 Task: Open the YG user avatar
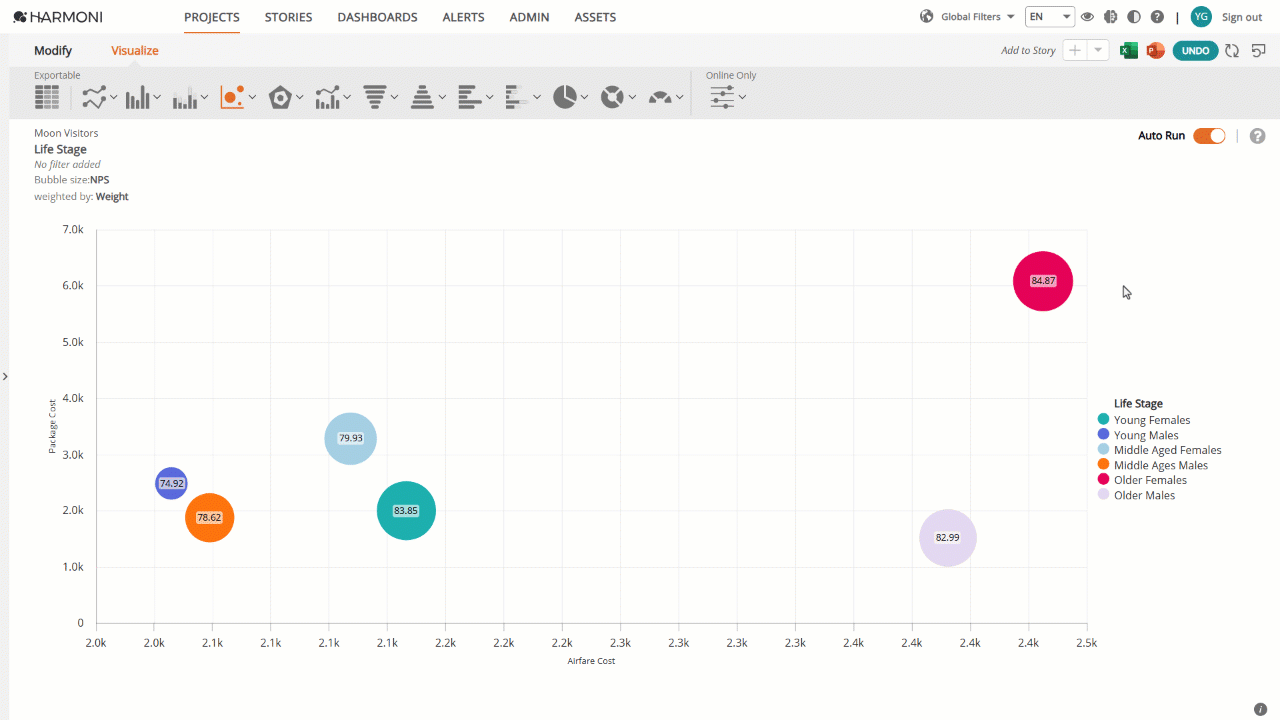[1201, 17]
